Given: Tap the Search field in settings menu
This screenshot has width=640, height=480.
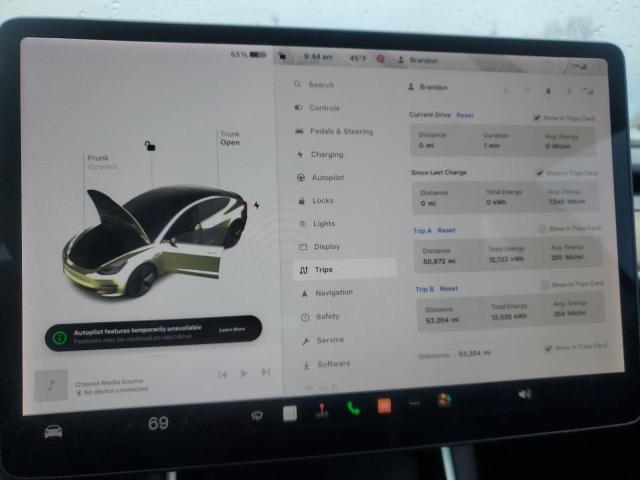Looking at the screenshot, I should click(314, 84).
